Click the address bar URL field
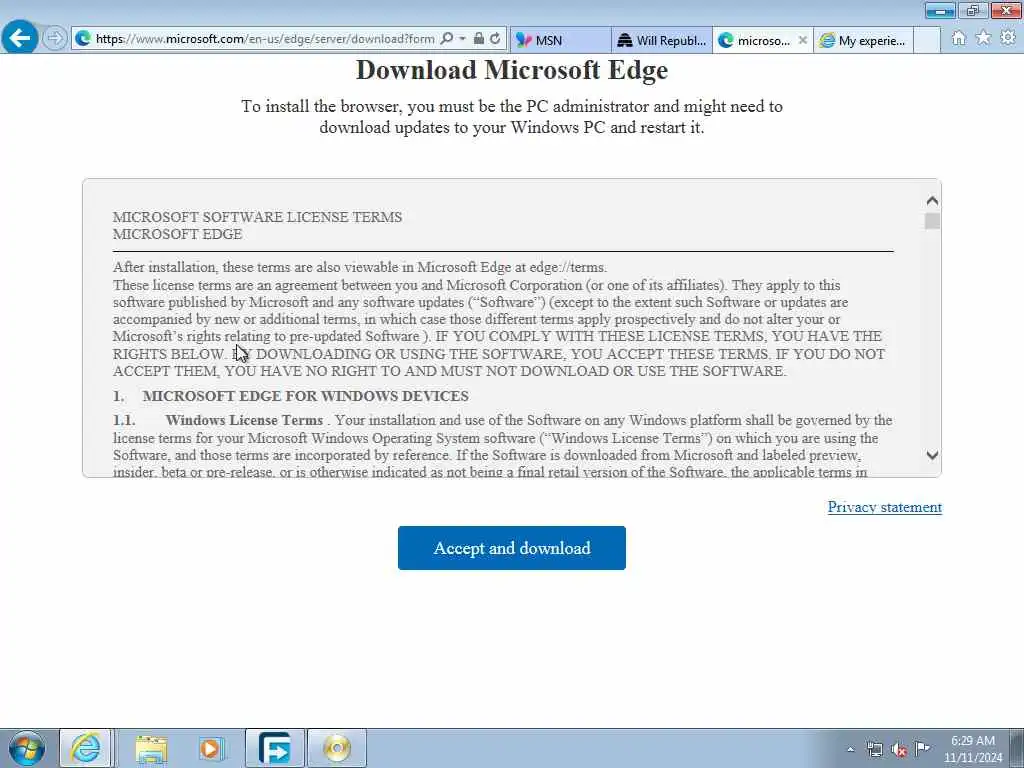The width and height of the screenshot is (1024, 768). click(x=264, y=39)
